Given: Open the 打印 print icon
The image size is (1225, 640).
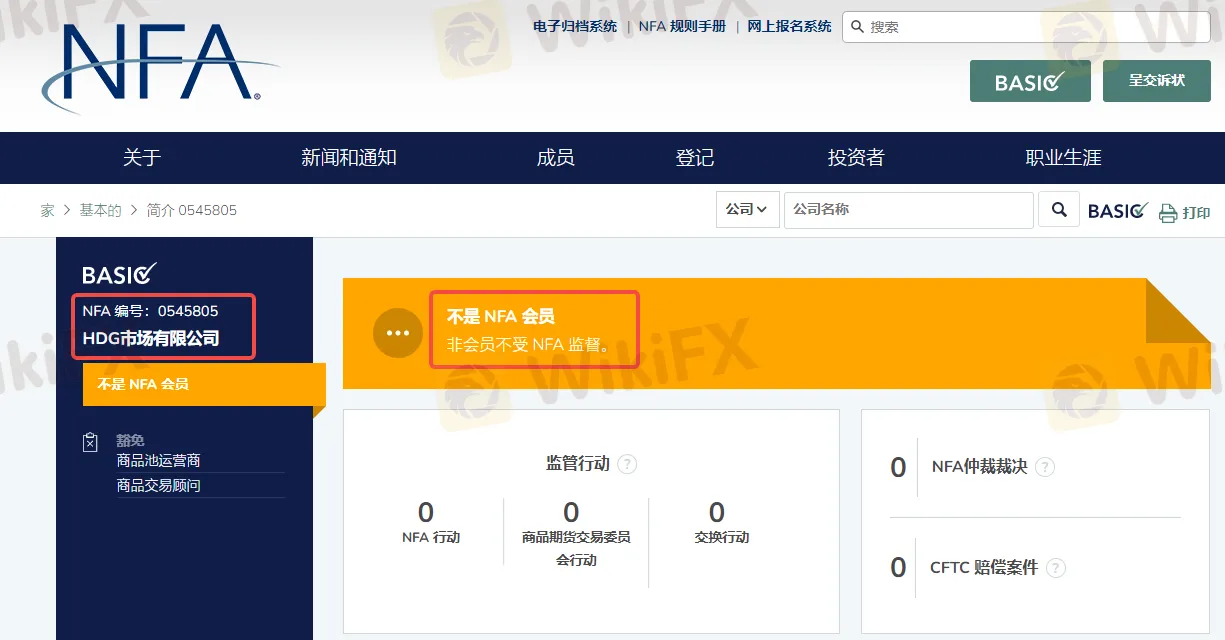Looking at the screenshot, I should click(1167, 211).
